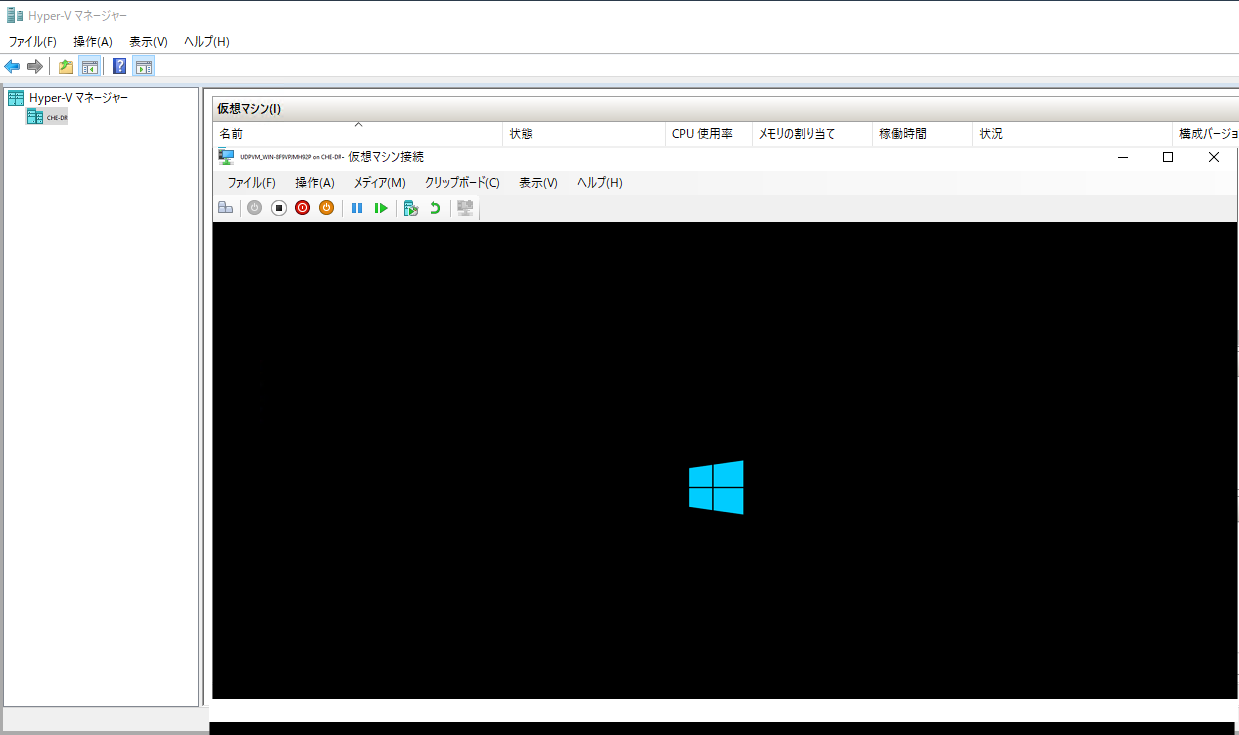Click the Up one level folder icon
1239x735 pixels.
[x=66, y=67]
